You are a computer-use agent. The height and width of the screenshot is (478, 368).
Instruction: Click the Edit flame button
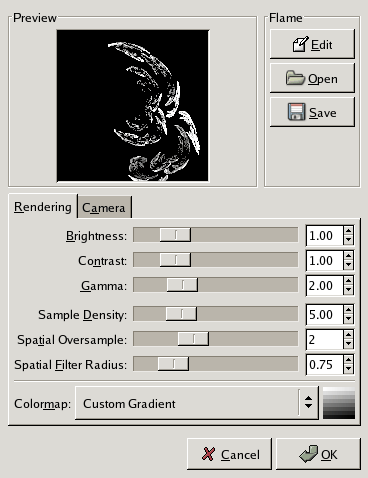click(x=312, y=44)
